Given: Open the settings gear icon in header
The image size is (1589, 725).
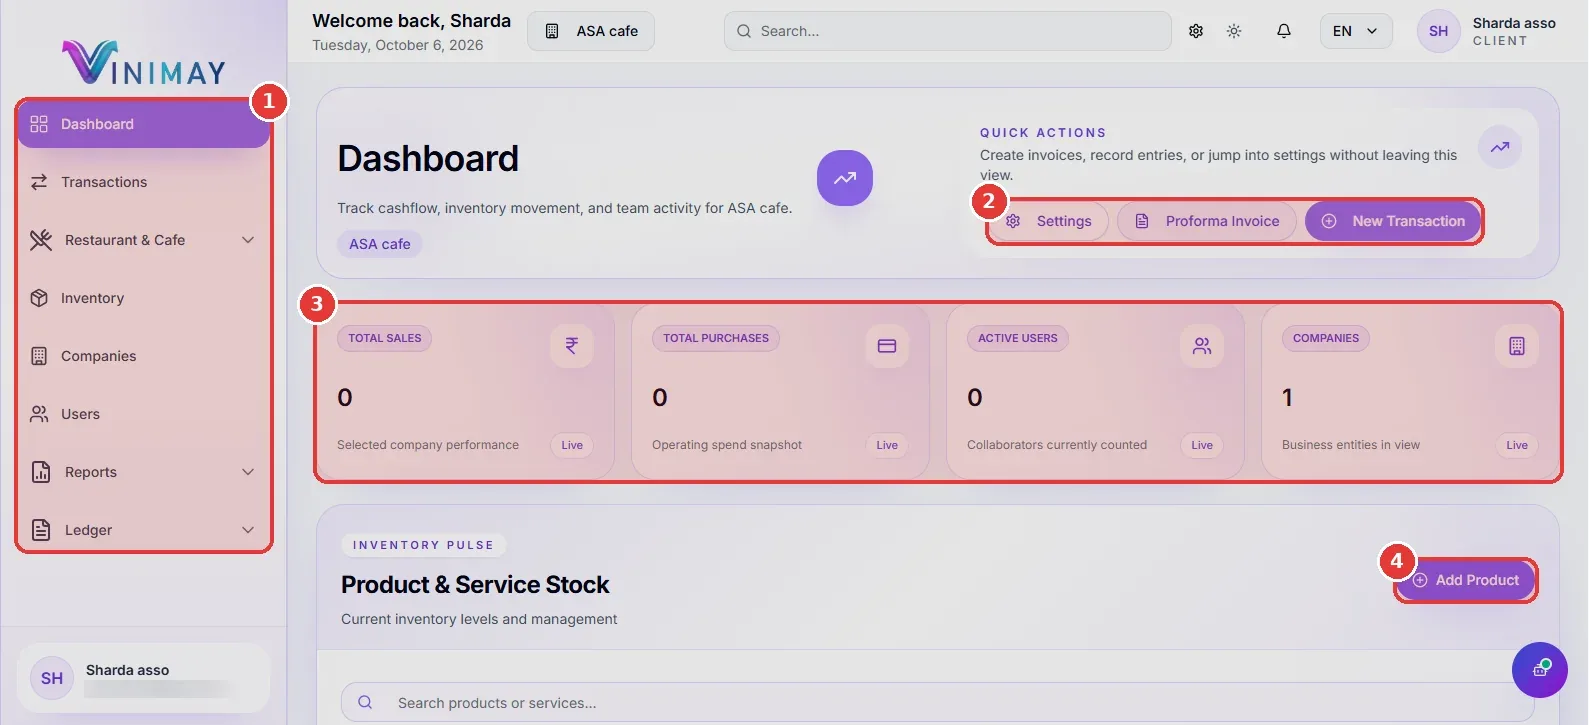Looking at the screenshot, I should click(x=1196, y=31).
